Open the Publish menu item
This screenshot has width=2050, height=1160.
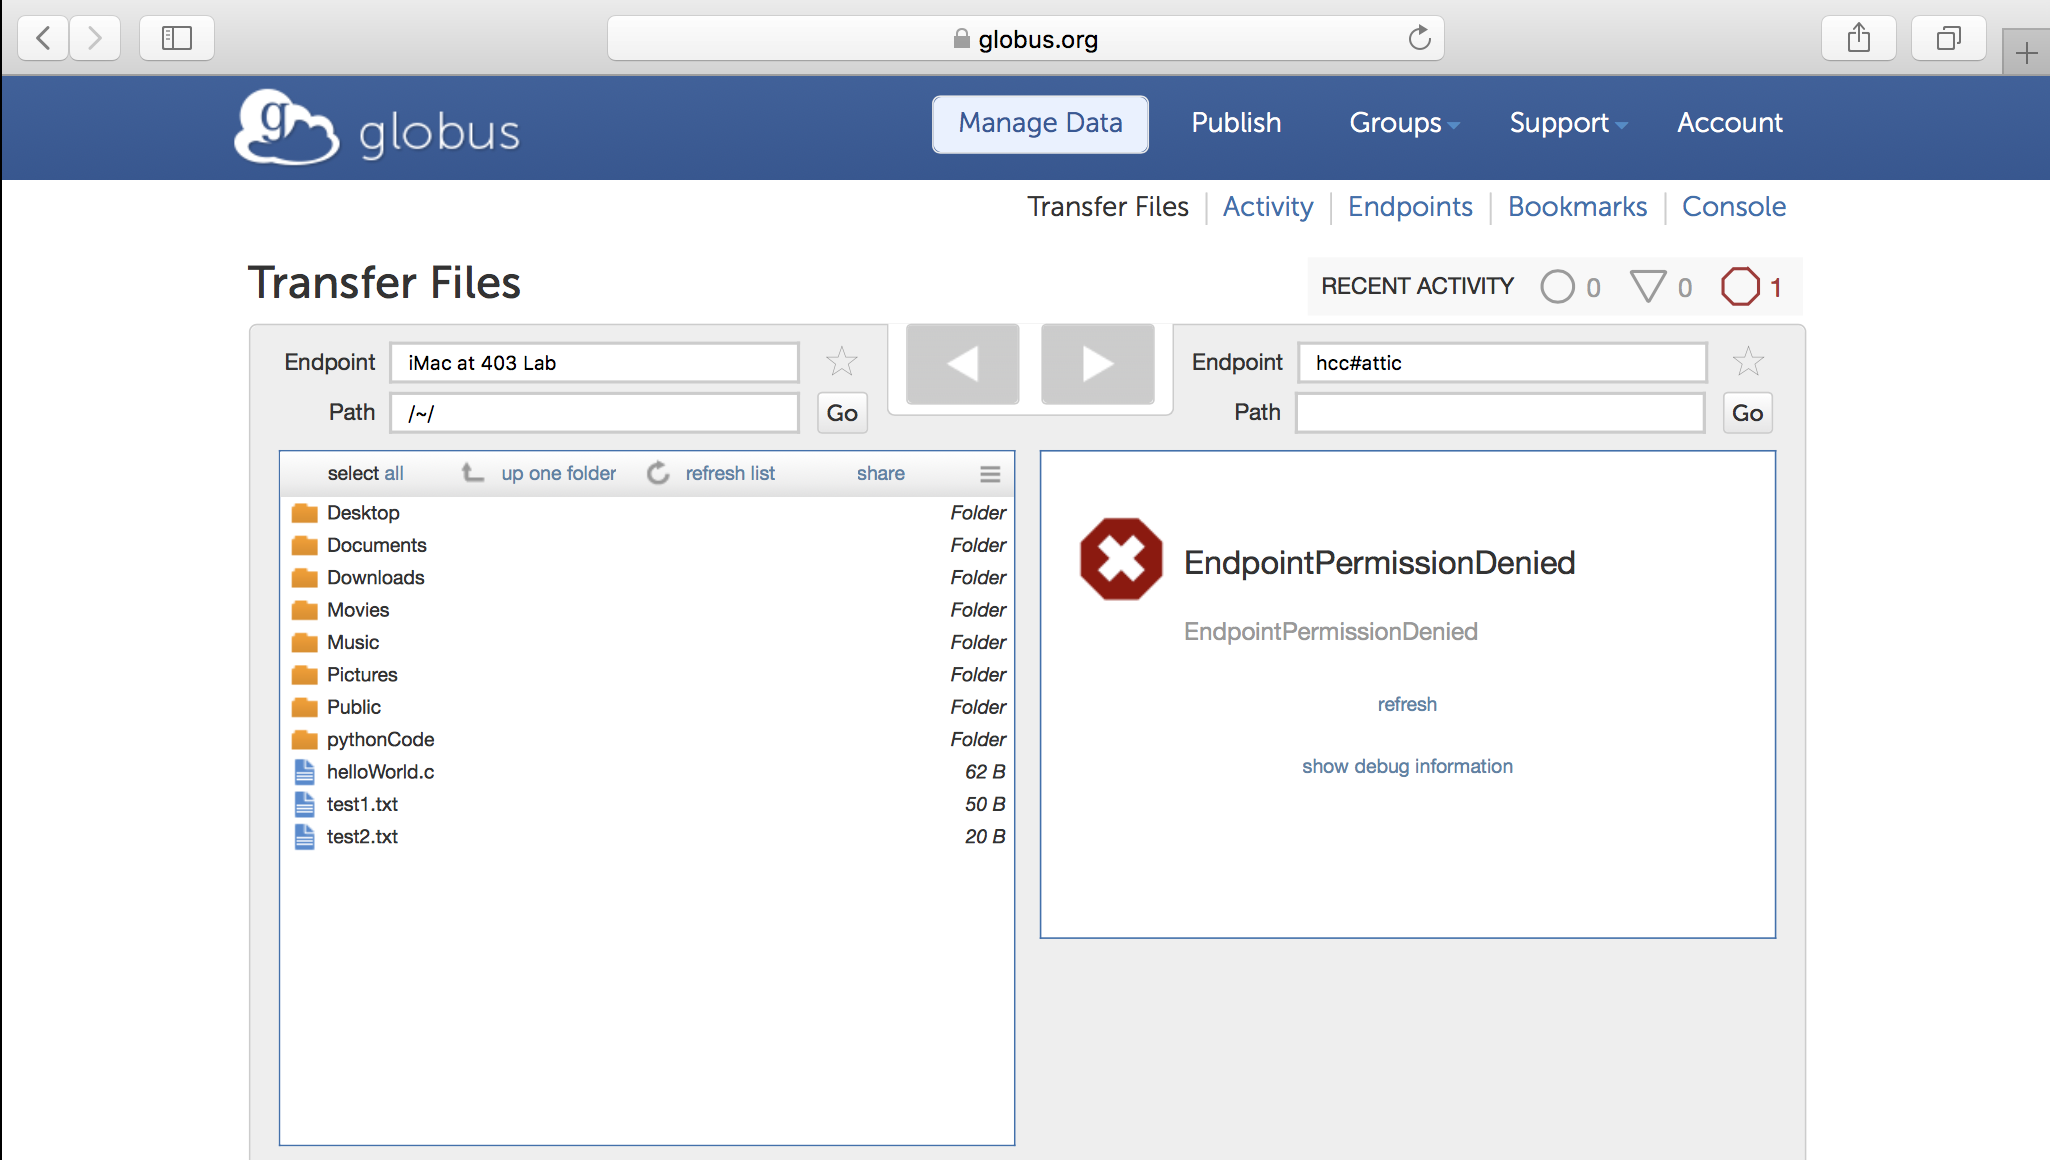coord(1236,122)
